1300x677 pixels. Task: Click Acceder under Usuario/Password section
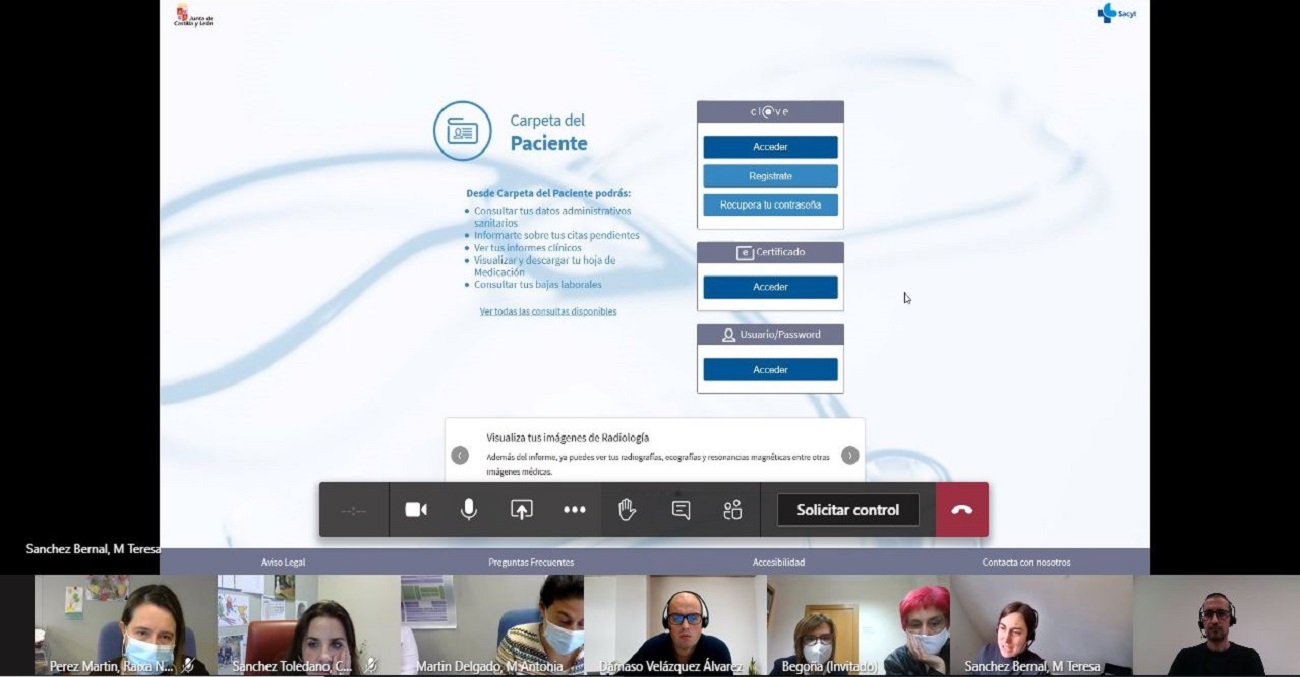pyautogui.click(x=770, y=370)
